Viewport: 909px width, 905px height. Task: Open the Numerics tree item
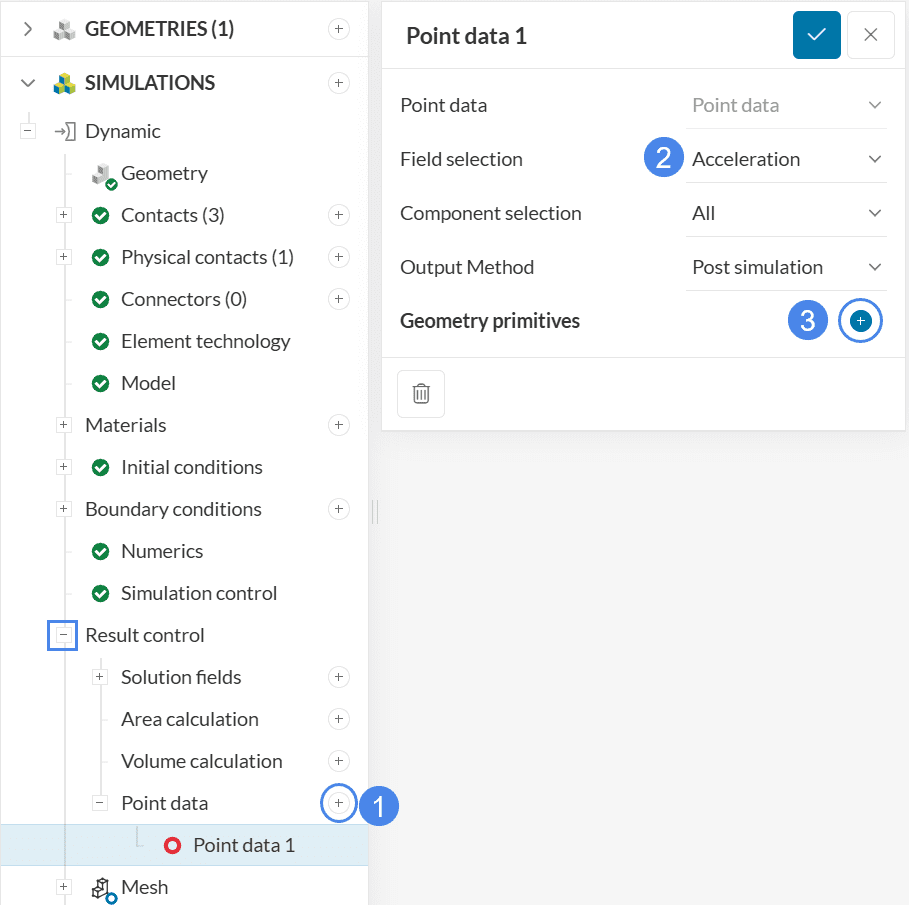coord(161,551)
